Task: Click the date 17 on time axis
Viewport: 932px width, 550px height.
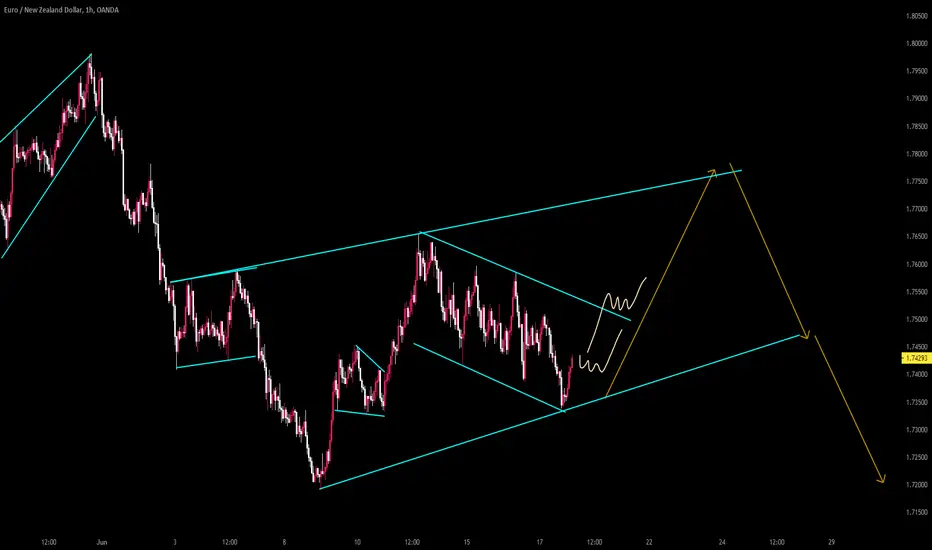Action: 540,542
